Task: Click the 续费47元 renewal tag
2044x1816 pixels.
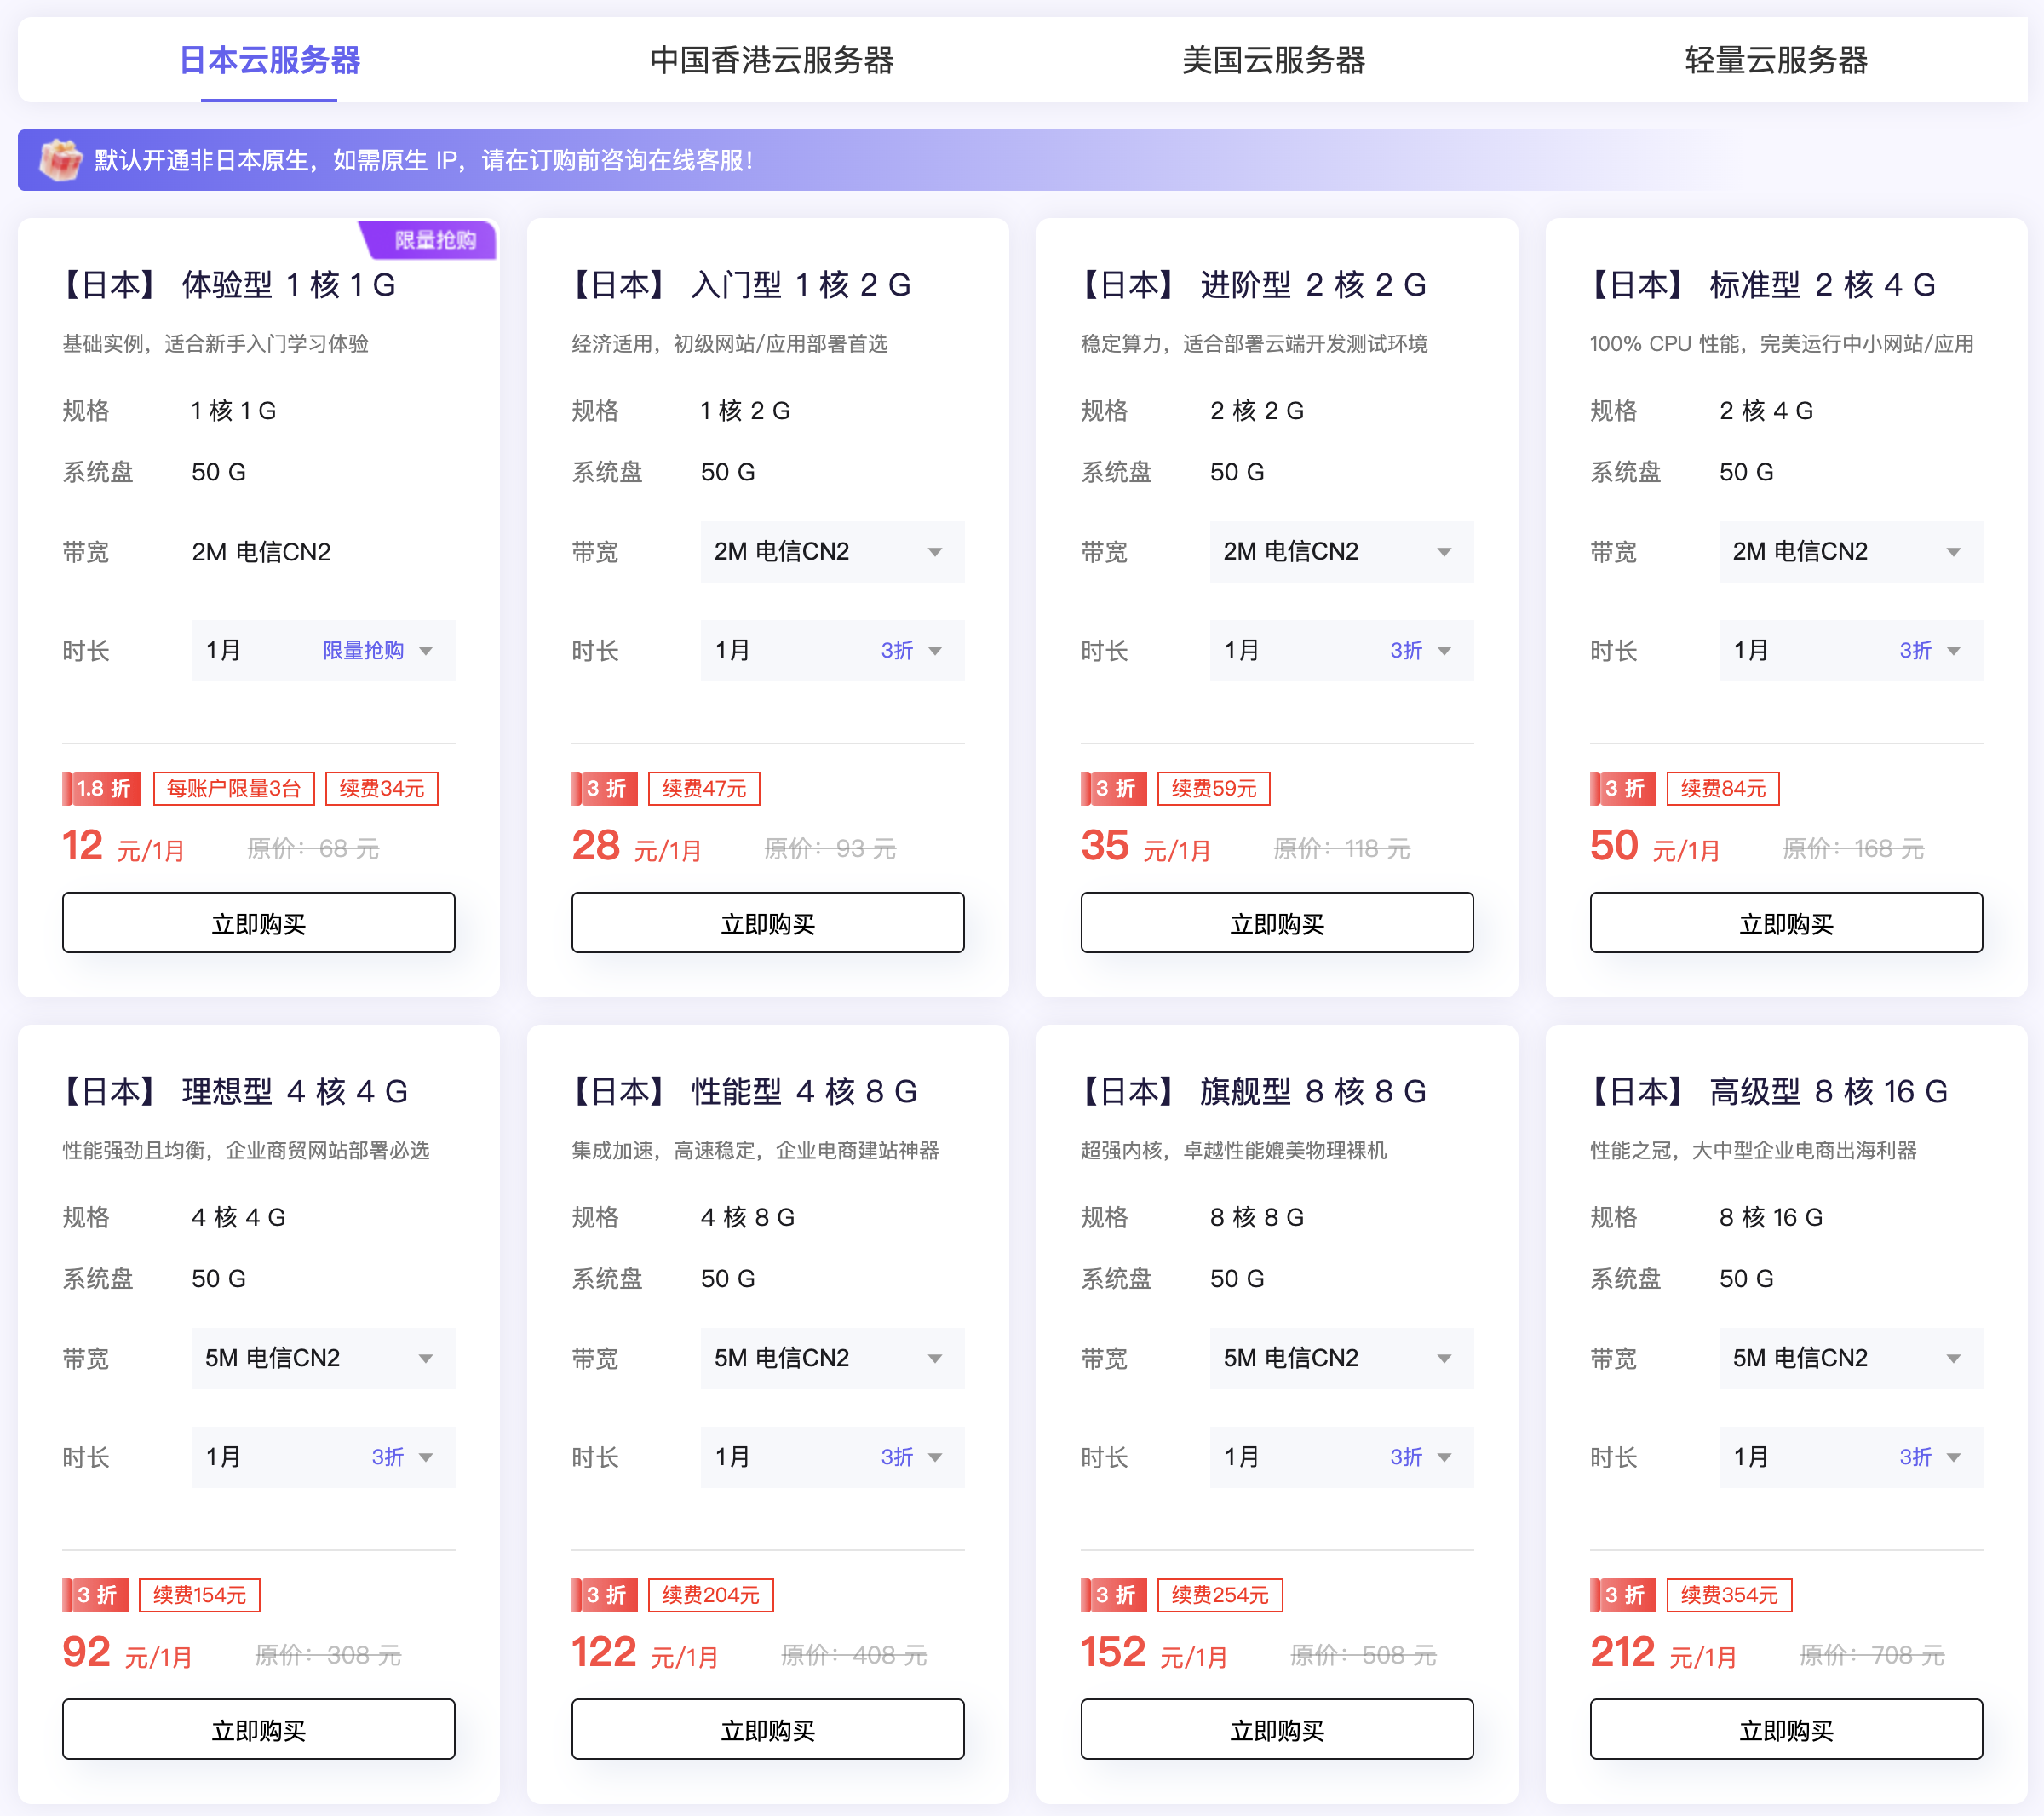Action: [704, 788]
